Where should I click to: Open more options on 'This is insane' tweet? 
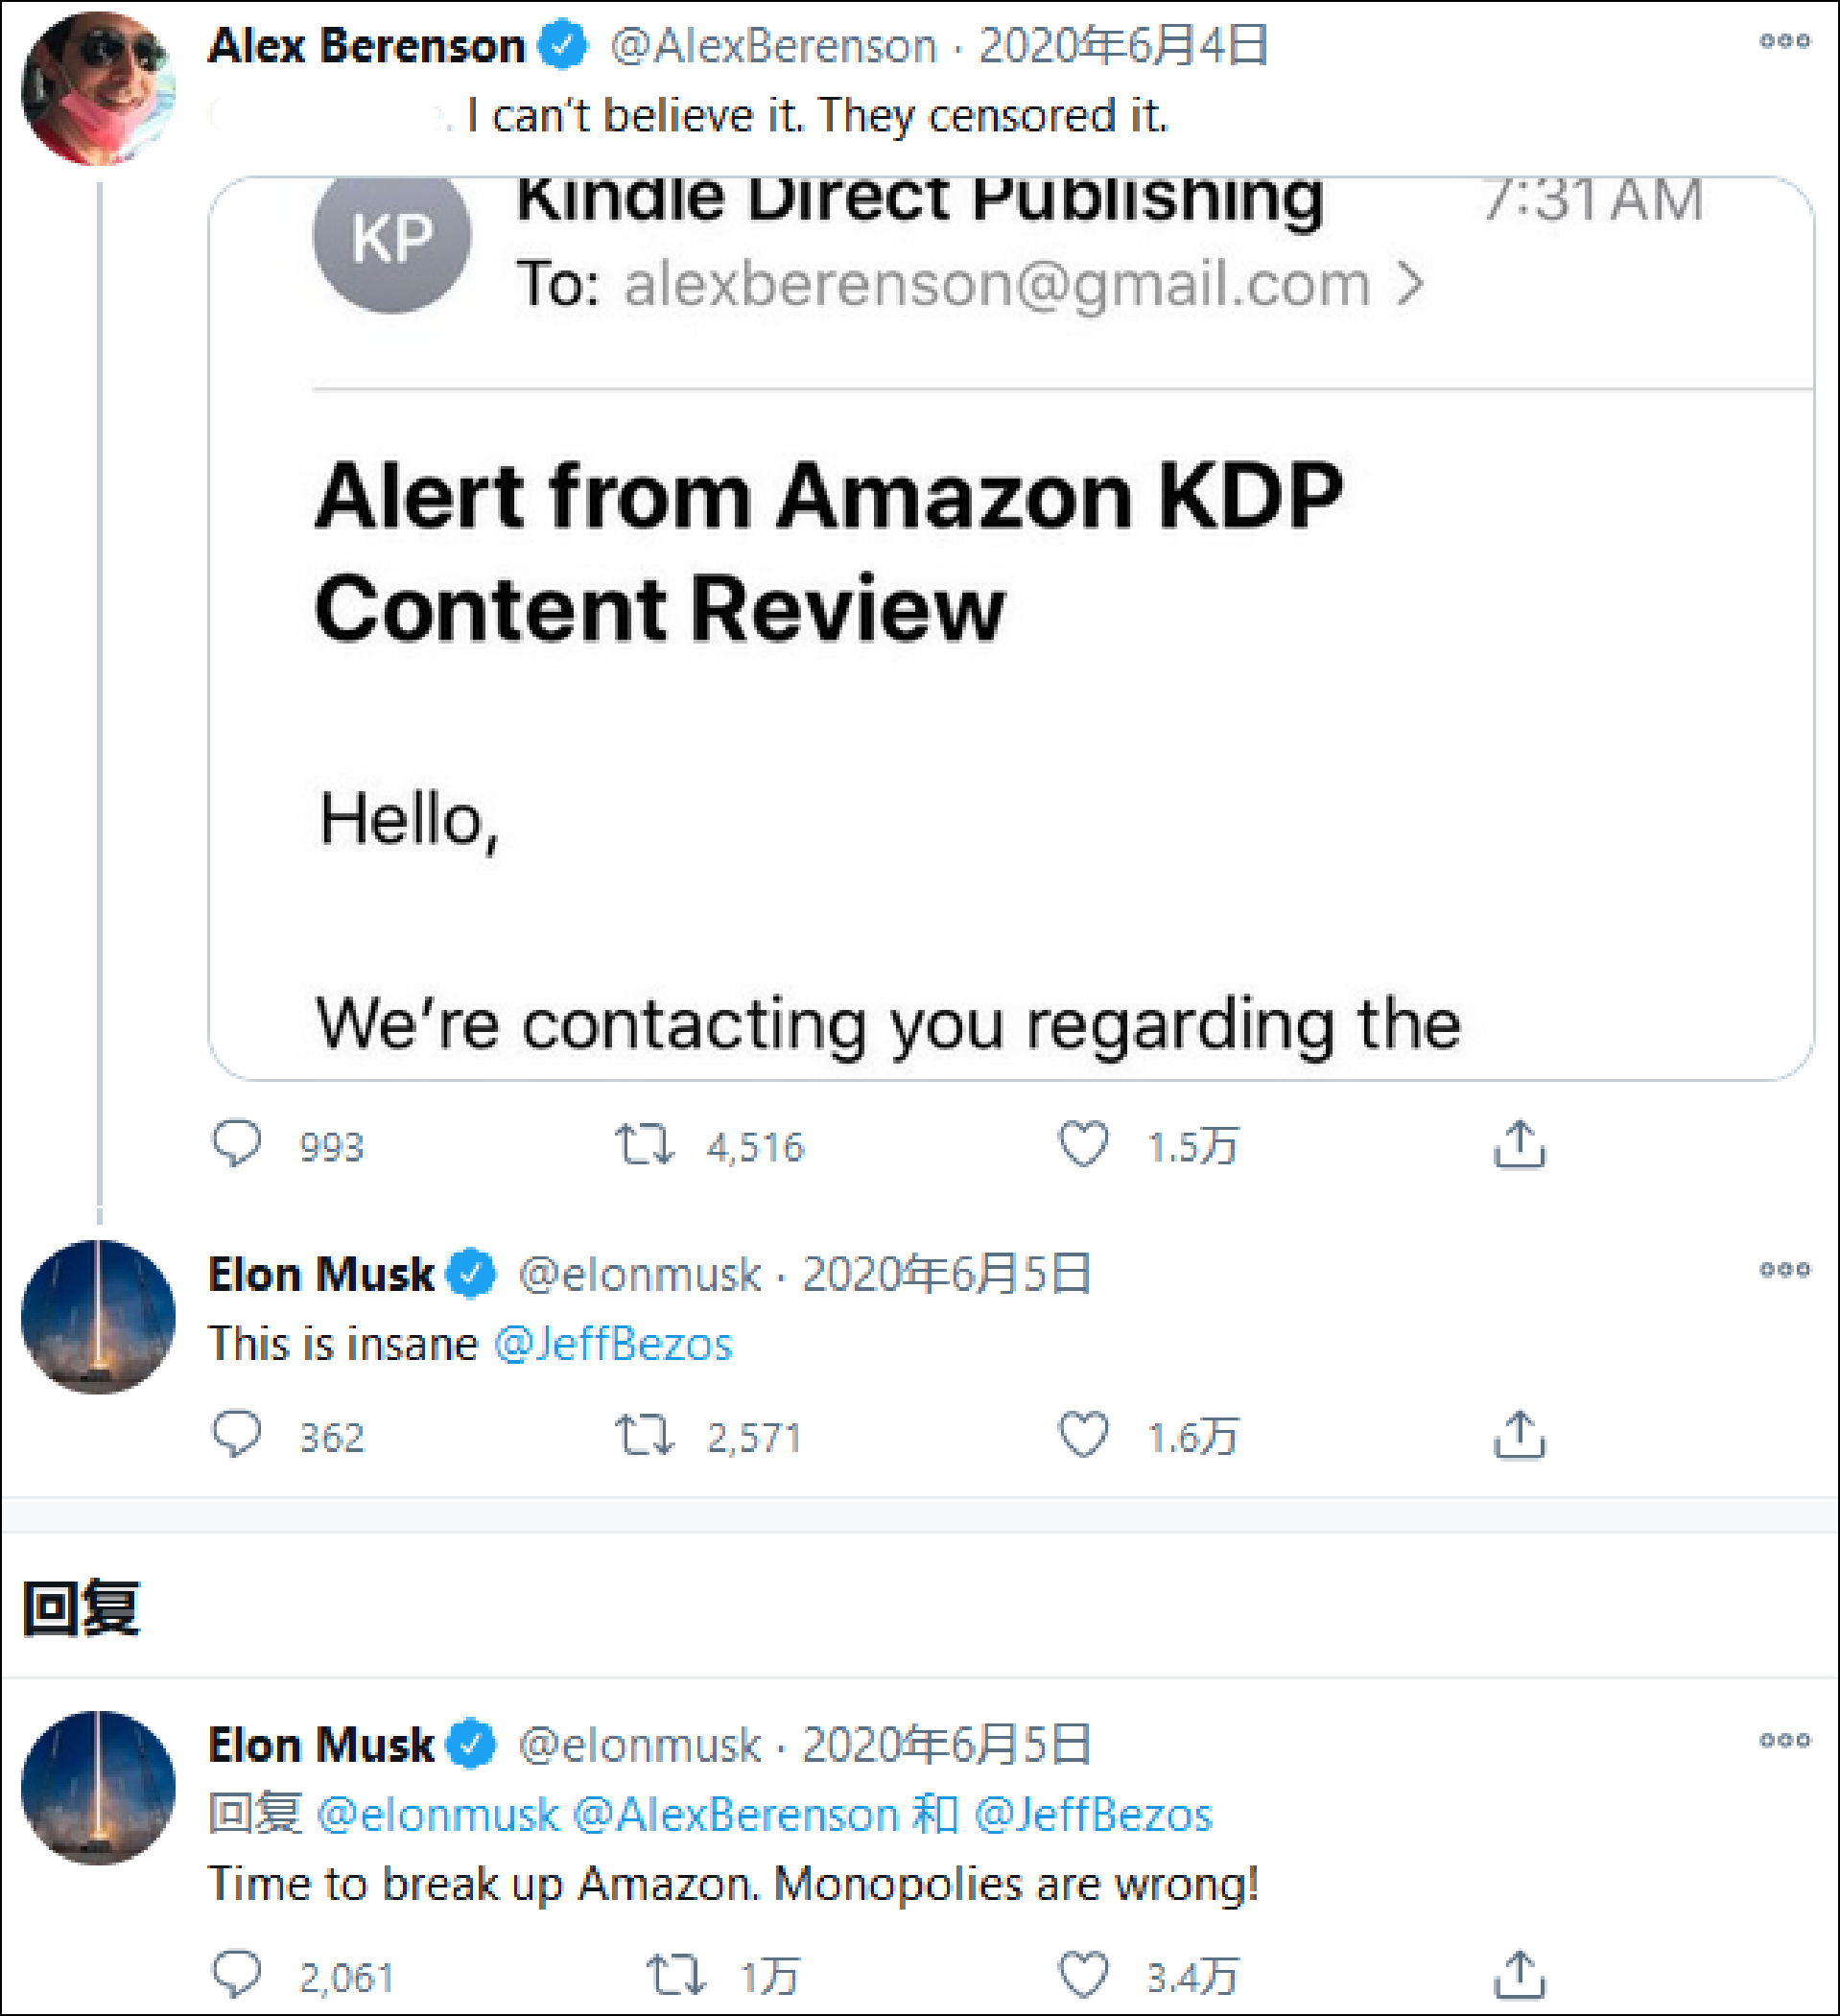point(1784,1270)
